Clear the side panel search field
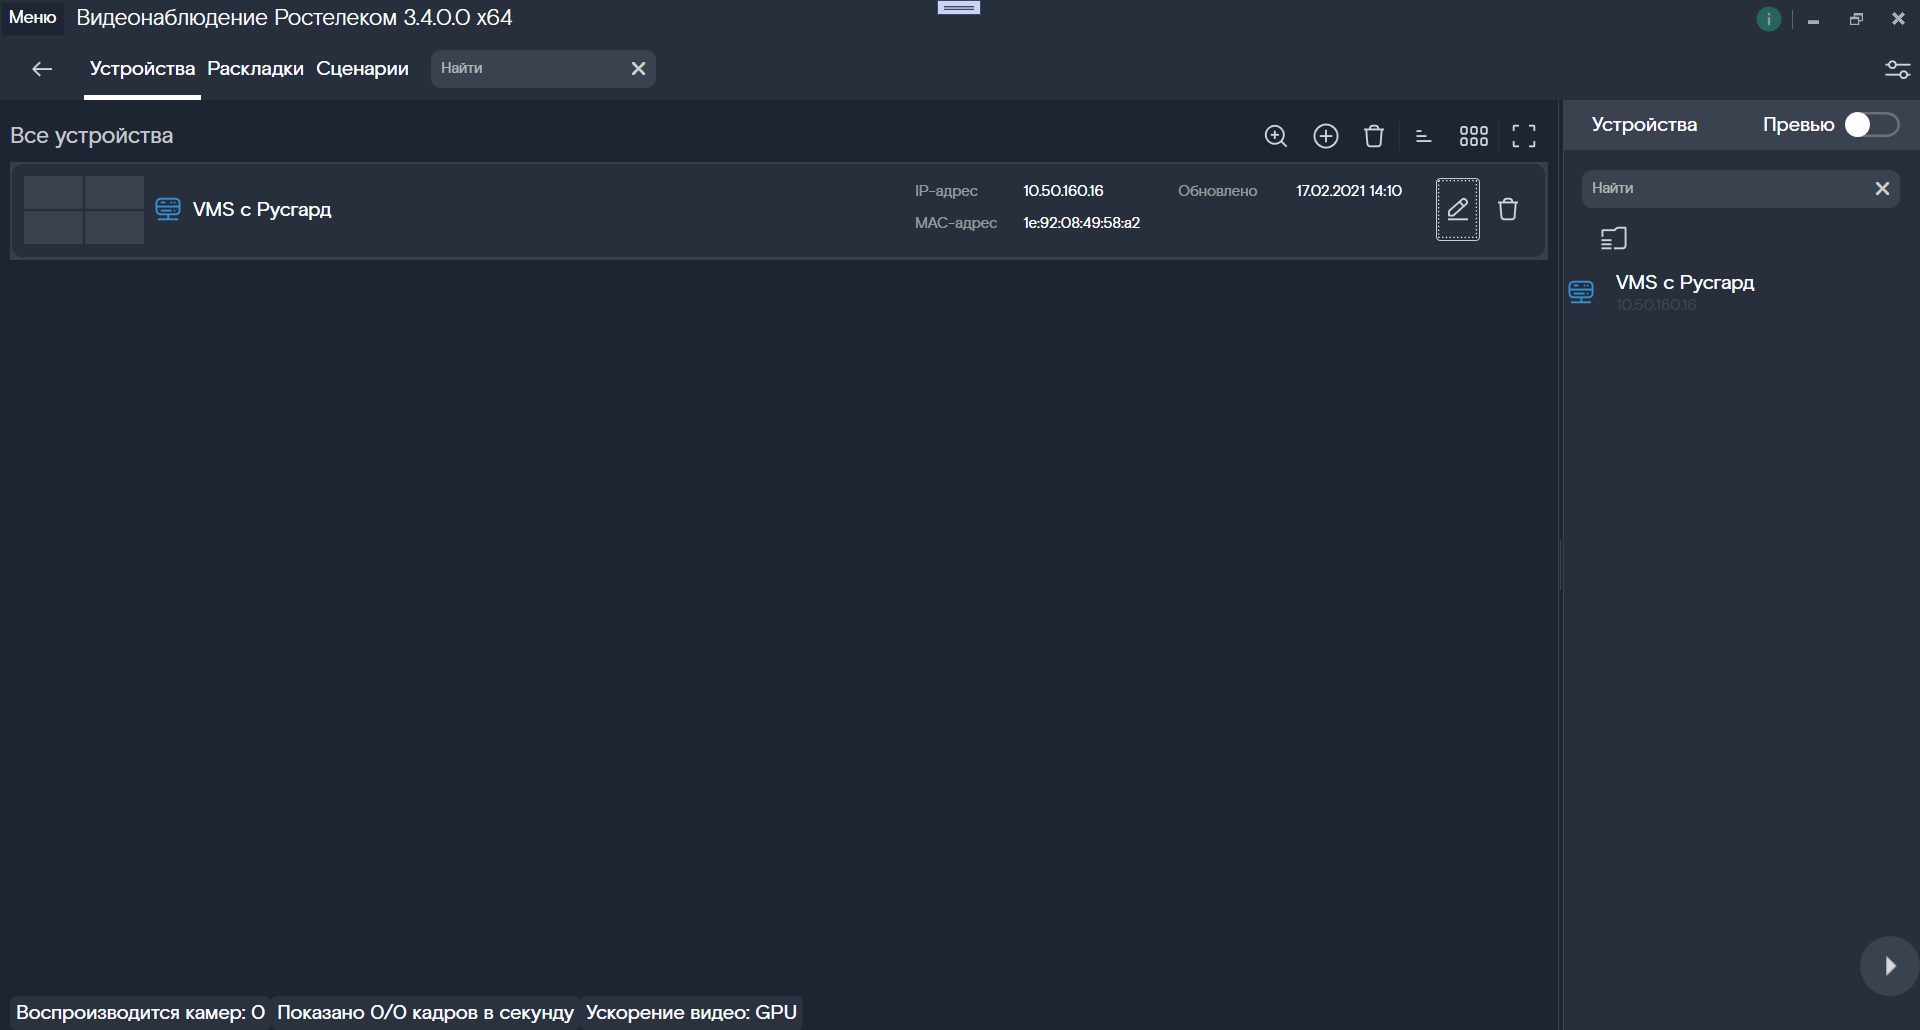The height and width of the screenshot is (1030, 1920). (x=1882, y=188)
